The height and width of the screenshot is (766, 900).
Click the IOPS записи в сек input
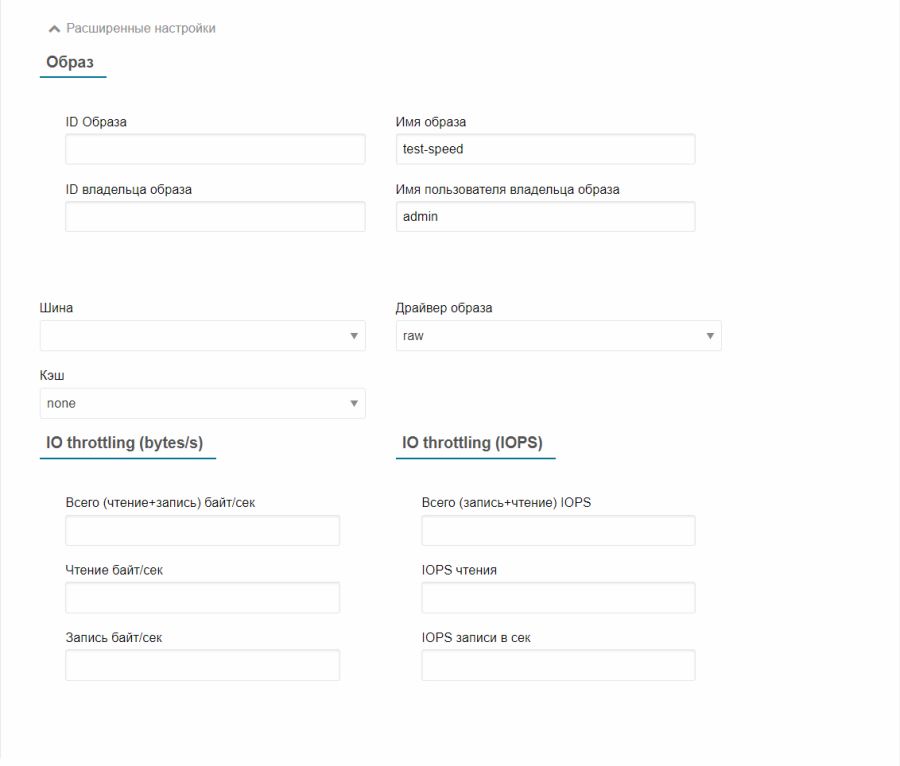click(x=558, y=665)
